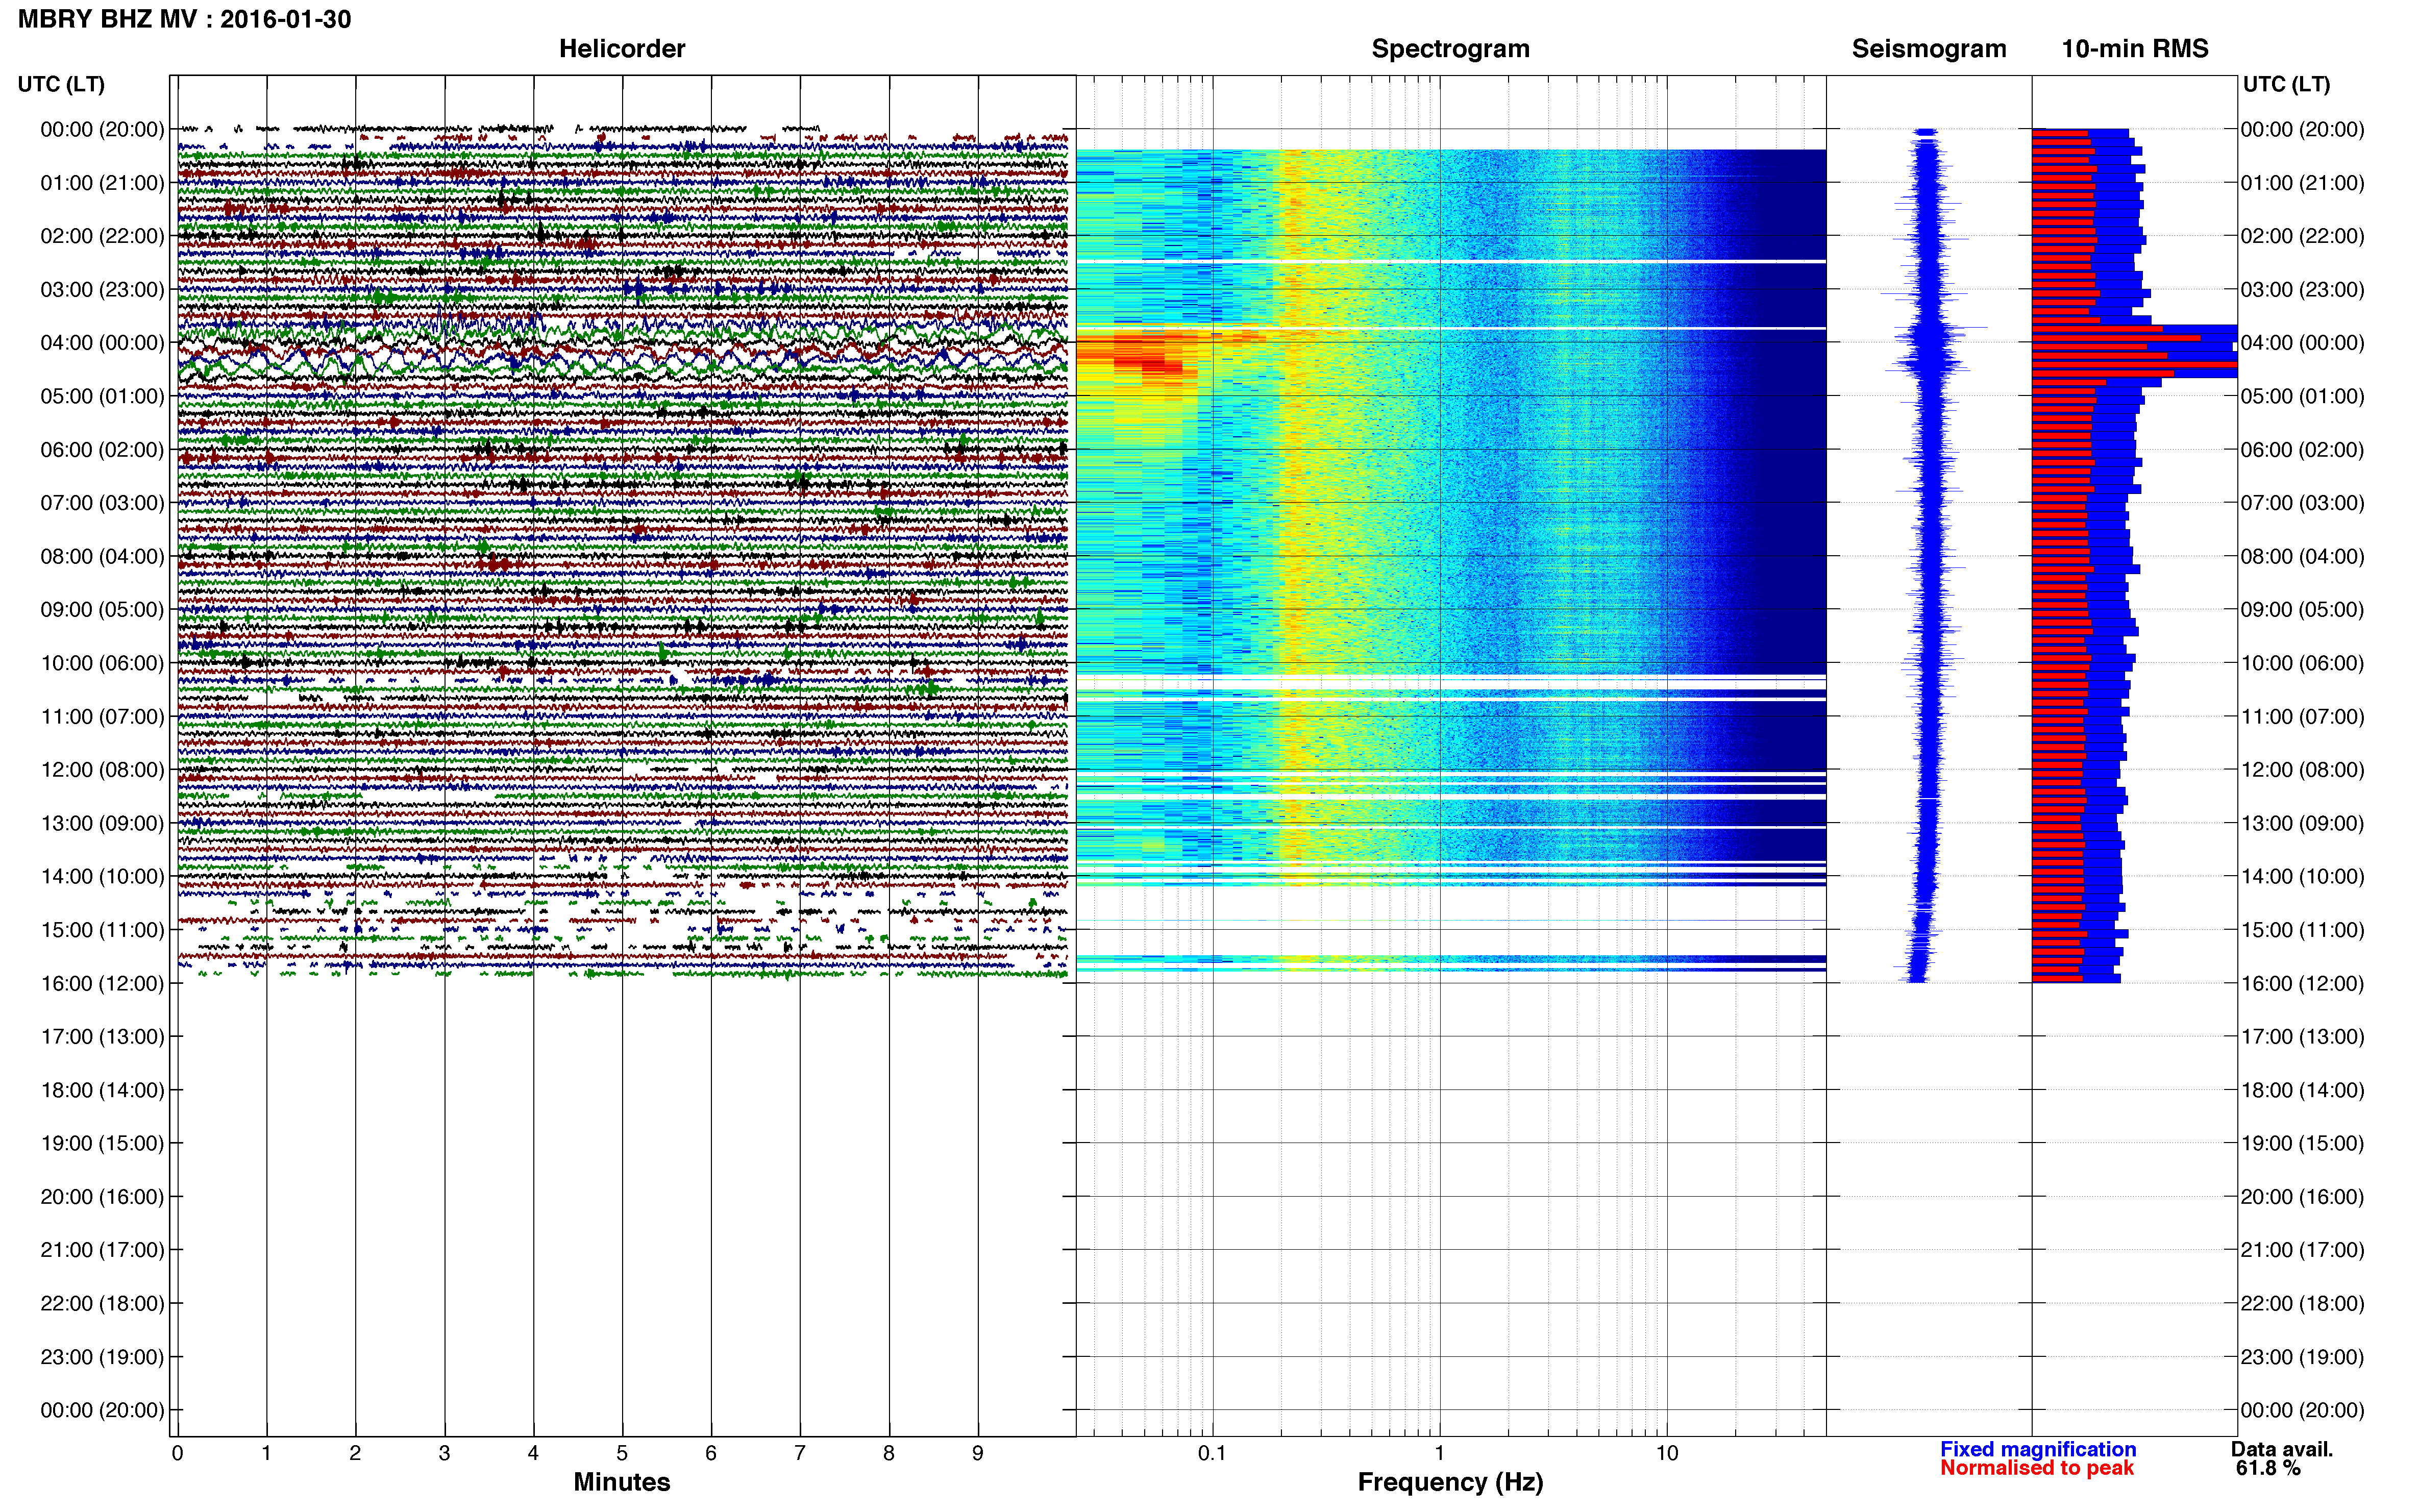This screenshot has height=1512, width=2419.
Task: Click the '61.8 %' data availability value
Action: coord(2269,1468)
